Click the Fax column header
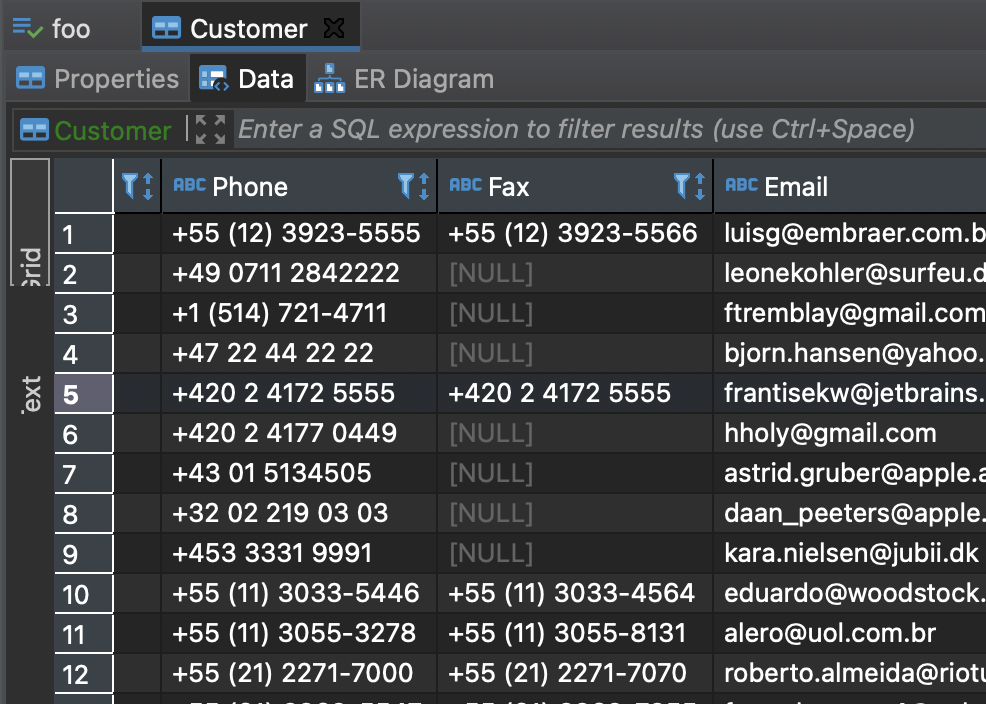This screenshot has height=704, width=986. 575,187
